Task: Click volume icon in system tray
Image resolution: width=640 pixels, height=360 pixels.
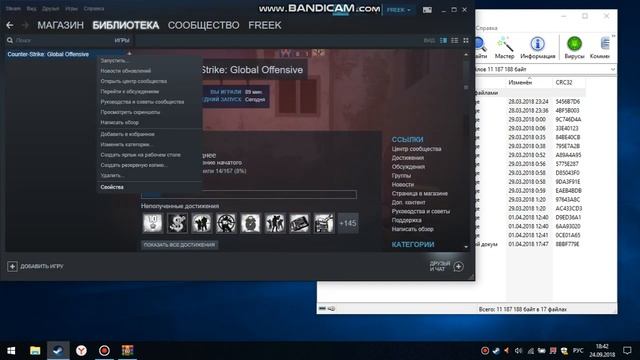Action: [x=518, y=351]
